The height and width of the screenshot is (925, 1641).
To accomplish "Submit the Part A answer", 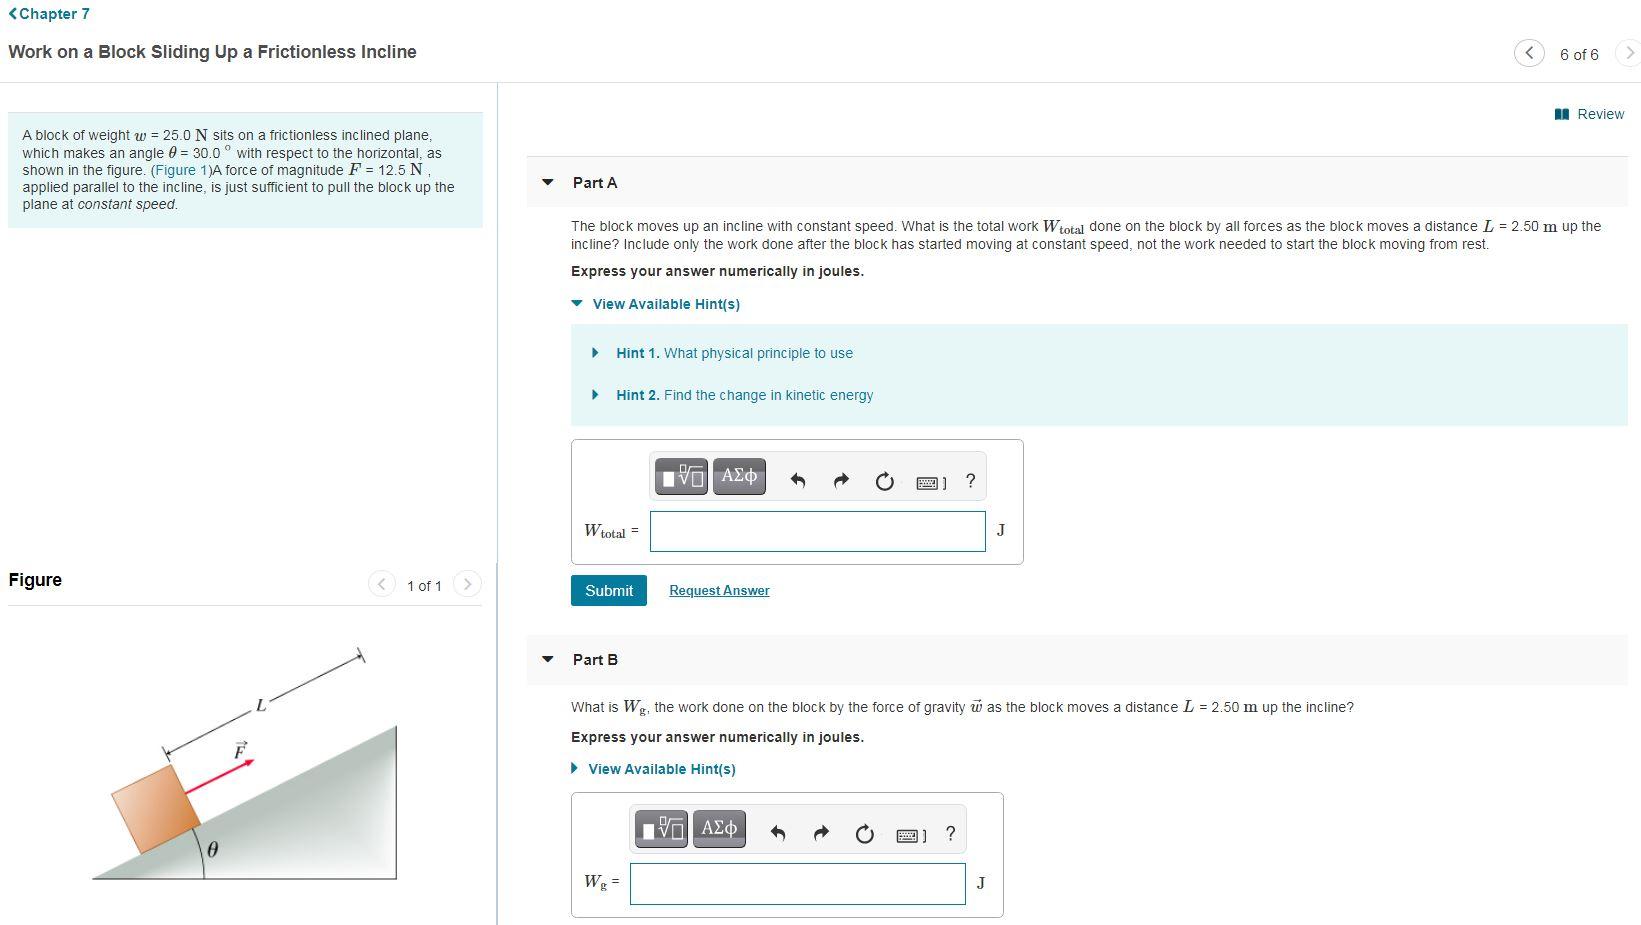I will [609, 590].
